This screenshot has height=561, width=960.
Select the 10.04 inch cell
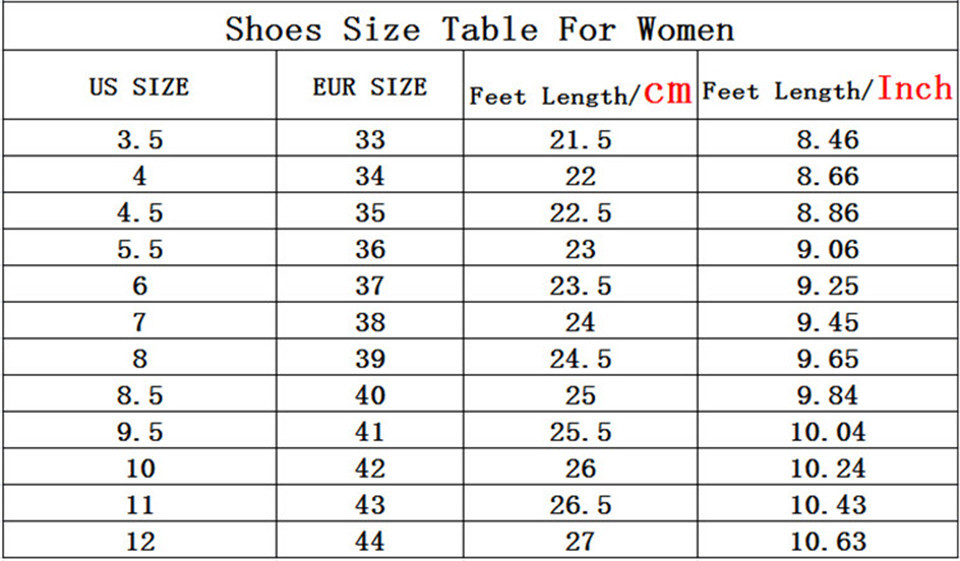(827, 432)
